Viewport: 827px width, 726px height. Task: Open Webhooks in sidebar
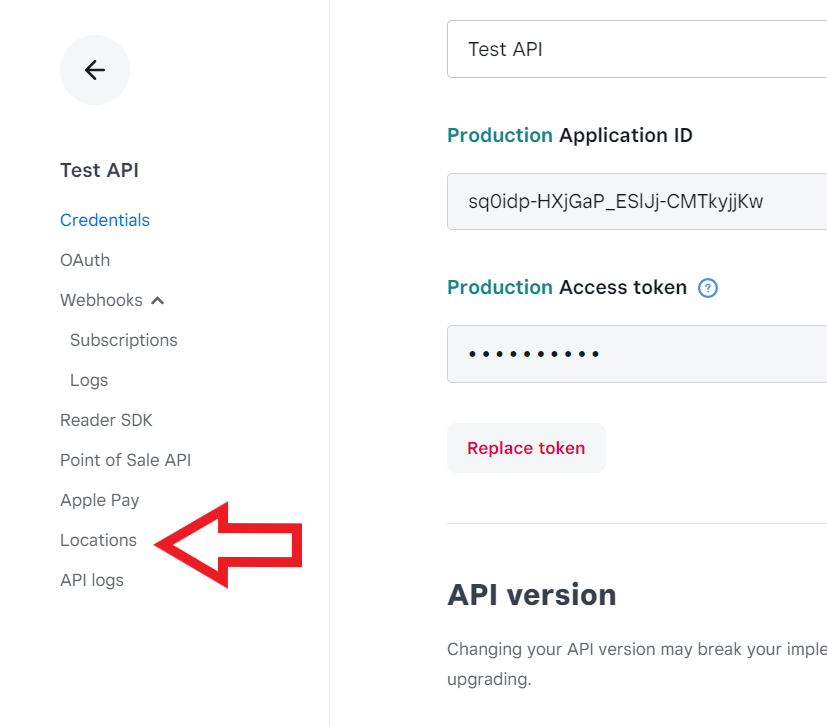(x=101, y=301)
